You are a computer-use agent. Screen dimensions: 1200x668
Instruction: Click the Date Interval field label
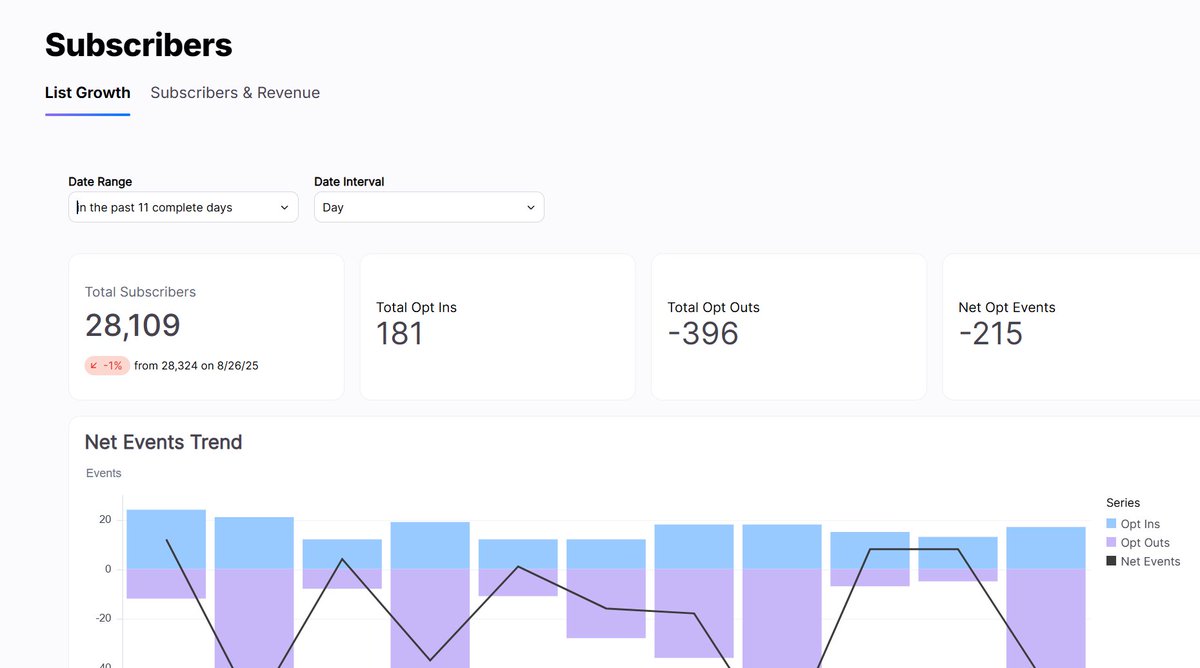(x=349, y=182)
